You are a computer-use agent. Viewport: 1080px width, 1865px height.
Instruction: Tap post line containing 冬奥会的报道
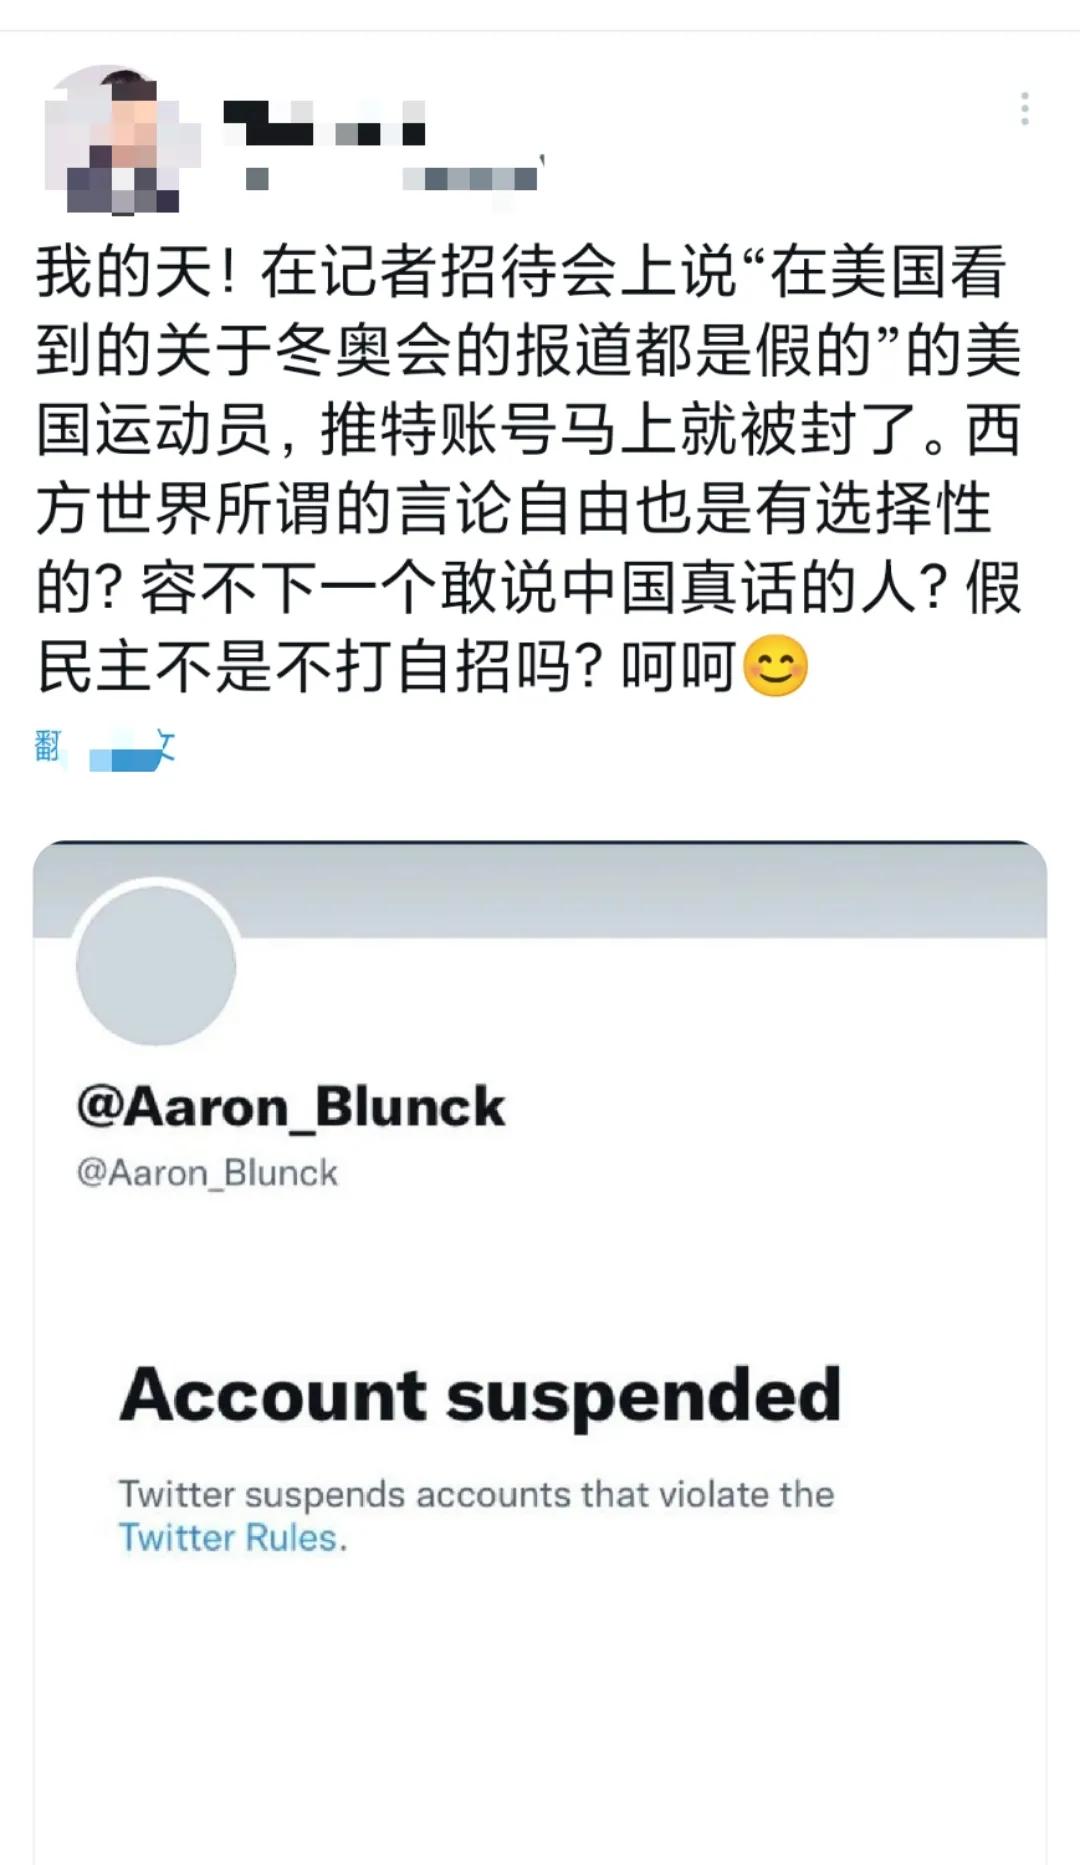pyautogui.click(x=529, y=351)
